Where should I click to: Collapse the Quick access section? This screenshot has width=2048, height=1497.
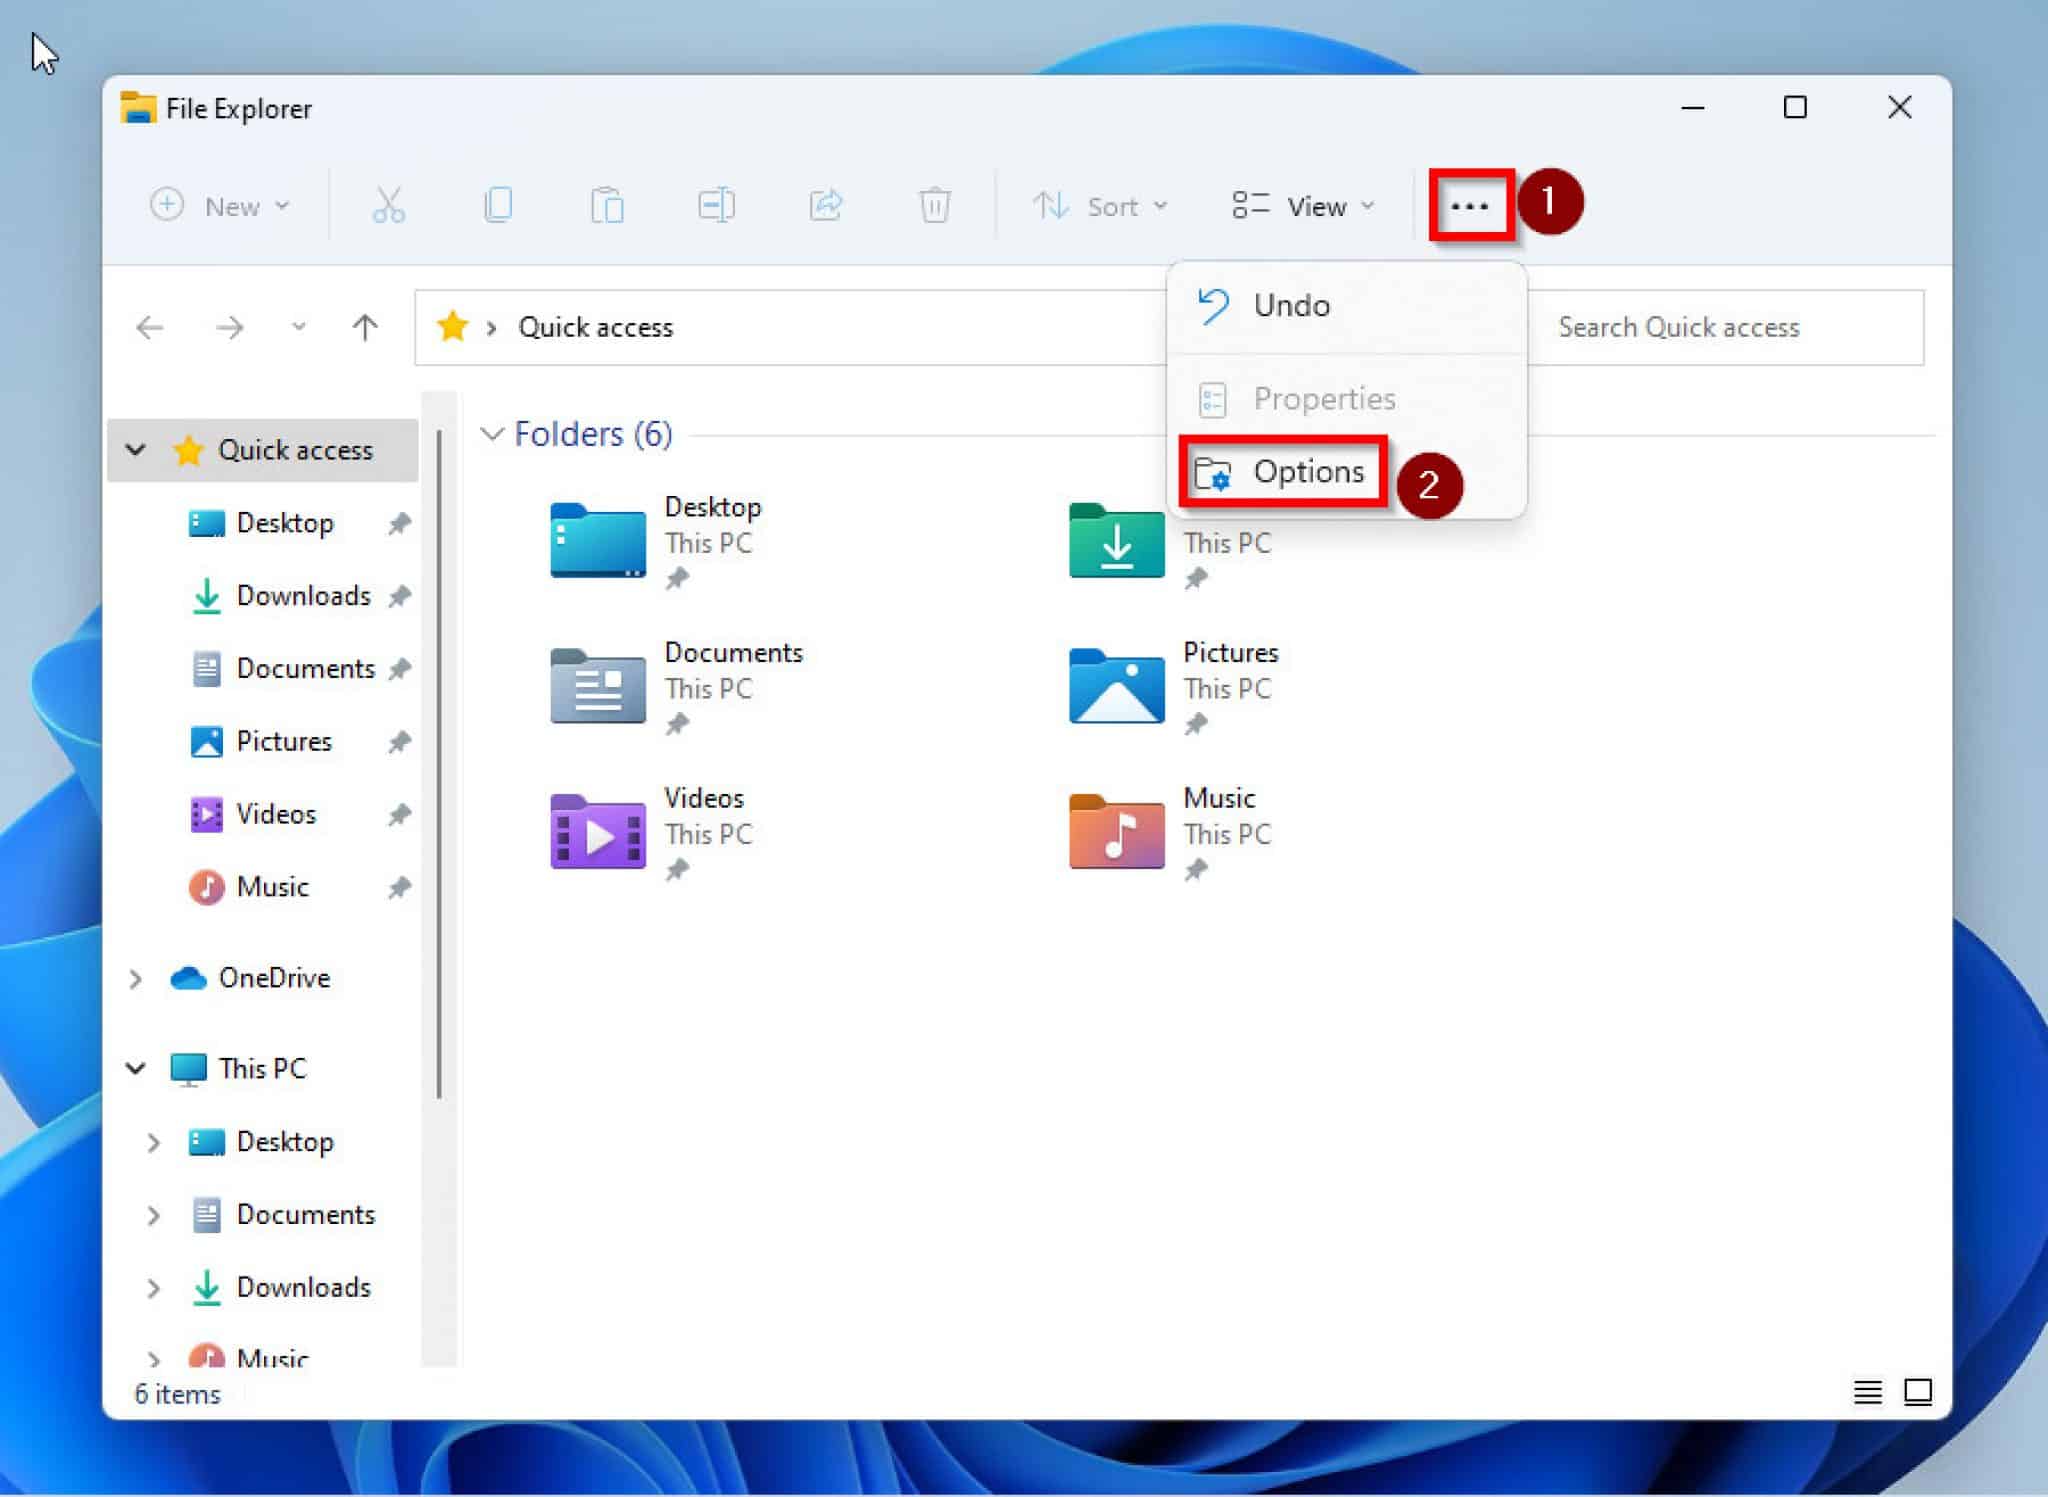[x=136, y=450]
